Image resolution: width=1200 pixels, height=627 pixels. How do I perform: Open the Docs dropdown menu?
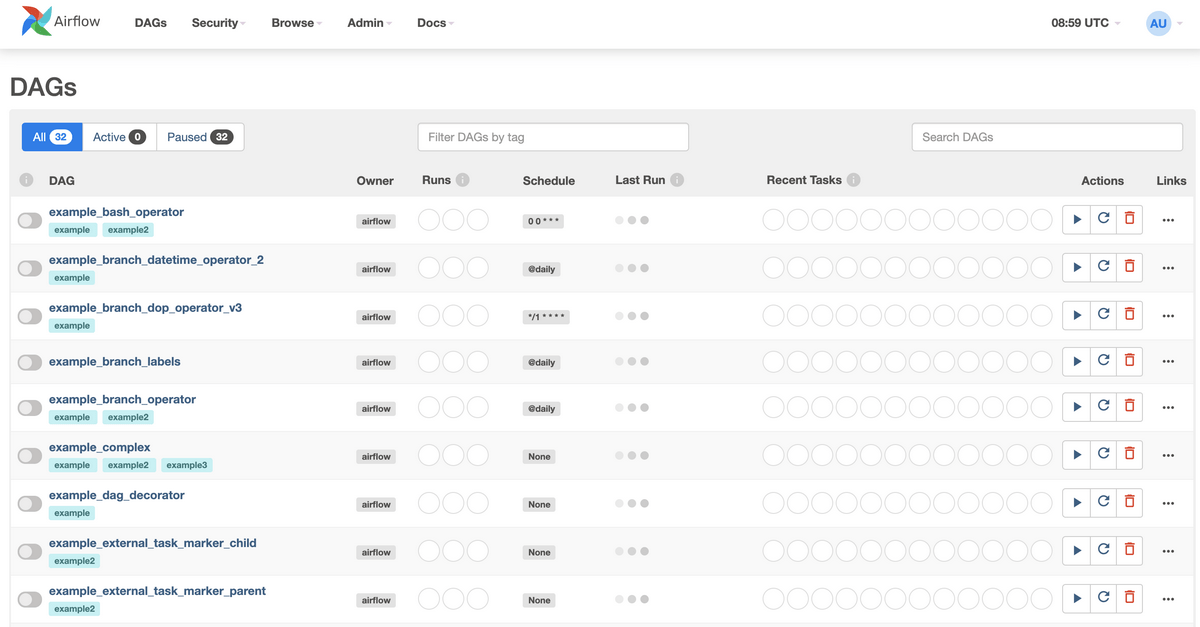pos(435,23)
